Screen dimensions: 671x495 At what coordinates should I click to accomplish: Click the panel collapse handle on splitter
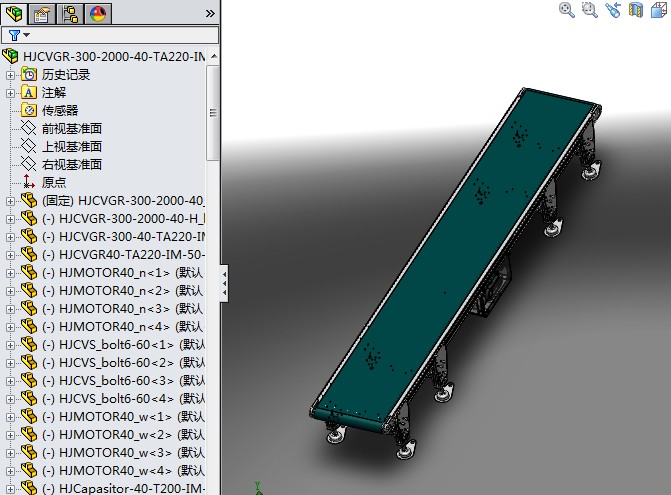[224, 283]
